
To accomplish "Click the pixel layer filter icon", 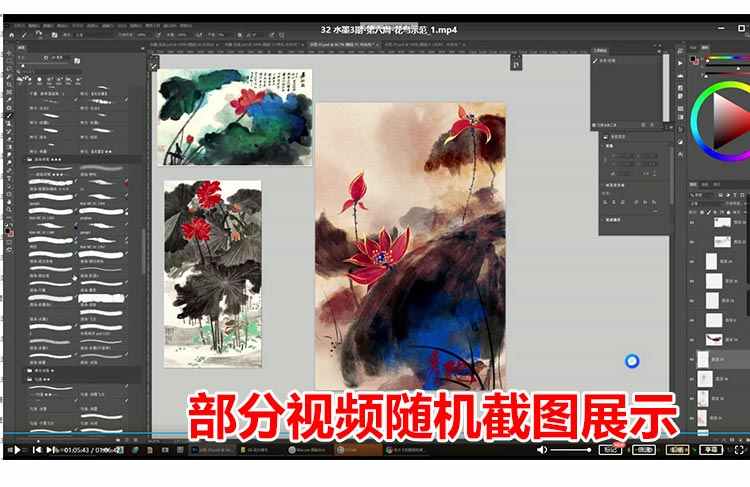I will click(x=722, y=196).
